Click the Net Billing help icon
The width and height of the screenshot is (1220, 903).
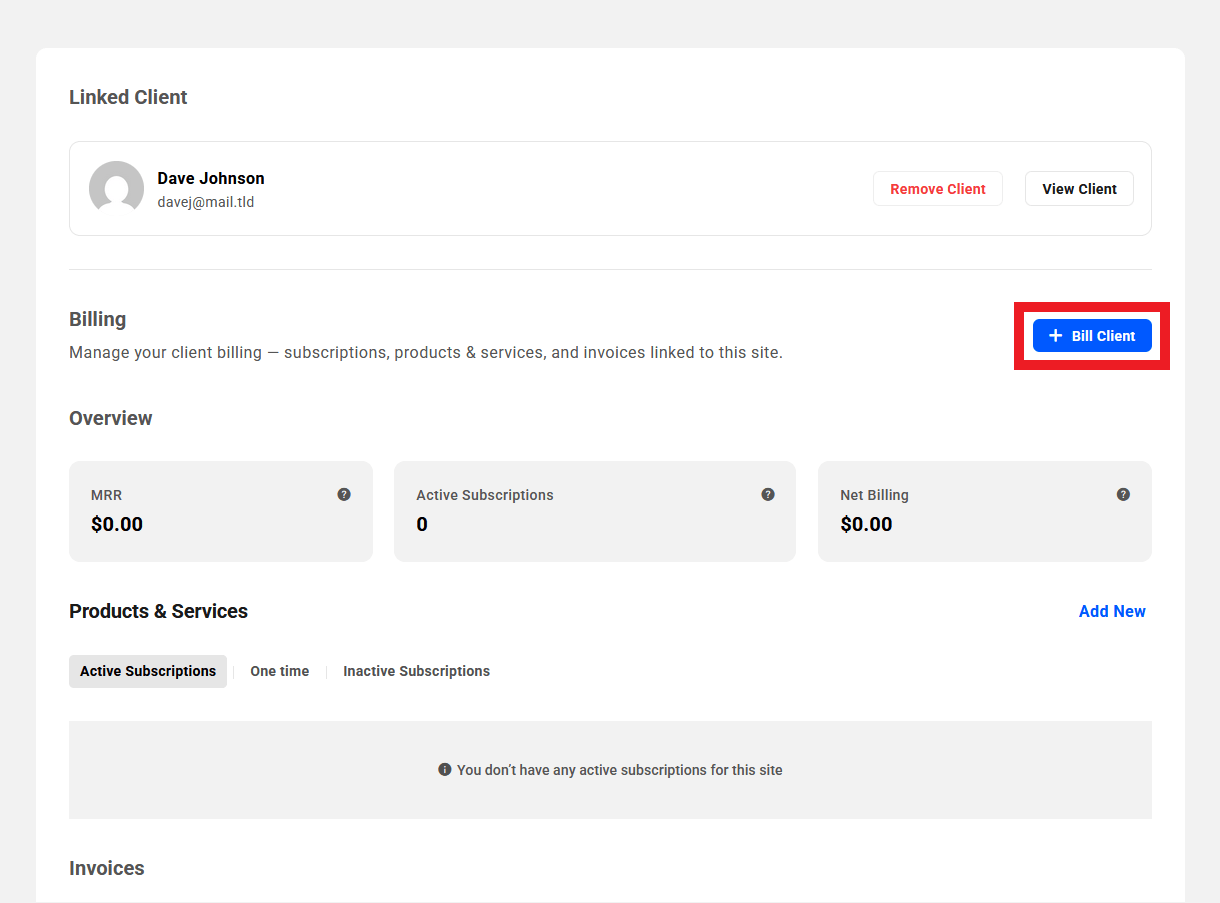click(1123, 494)
